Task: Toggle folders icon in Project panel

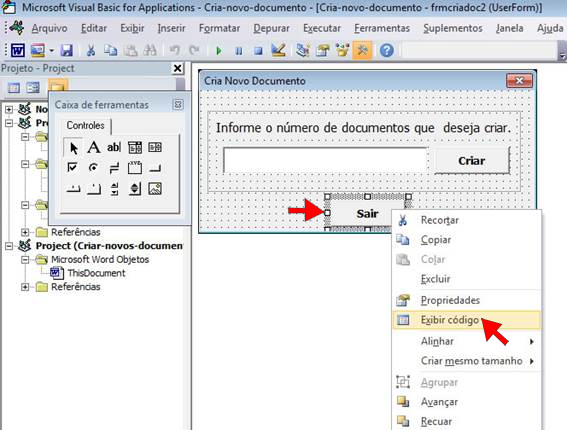Action: pyautogui.click(x=58, y=87)
